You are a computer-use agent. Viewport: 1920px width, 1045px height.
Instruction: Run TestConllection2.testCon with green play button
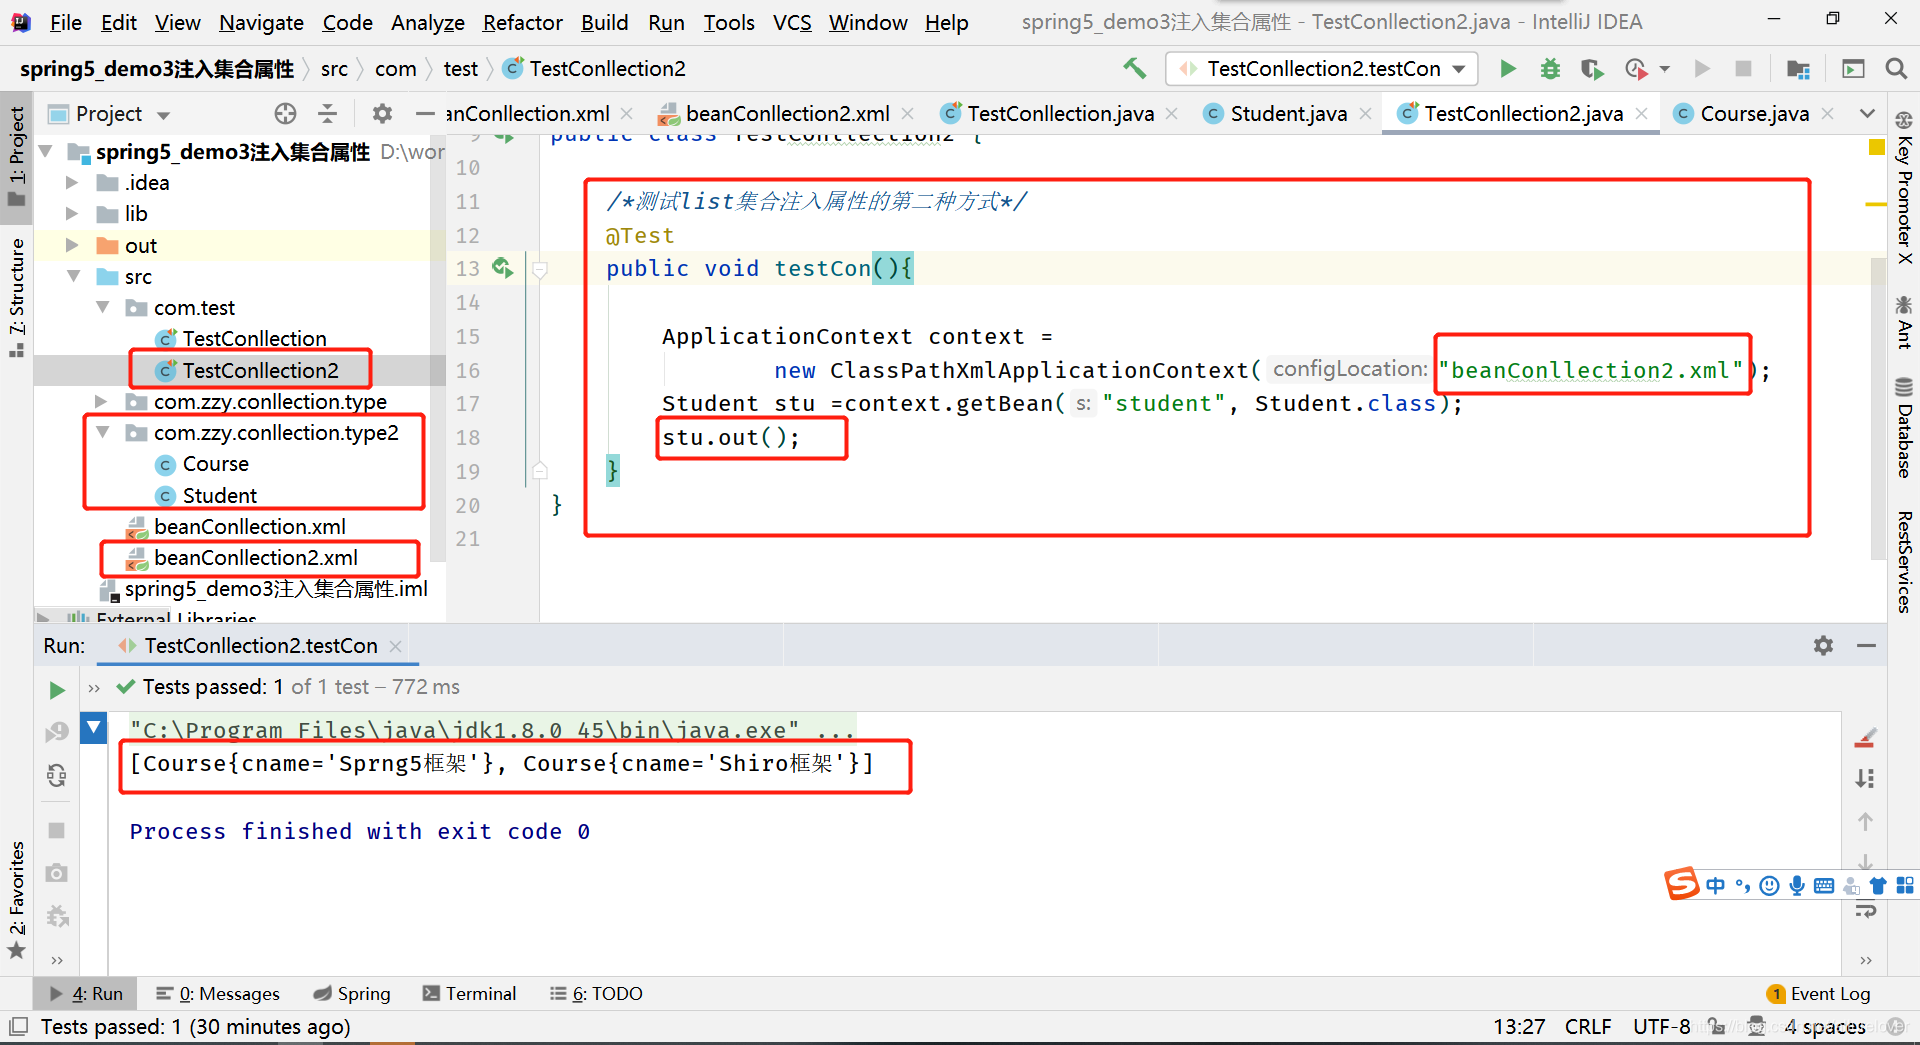point(1508,68)
